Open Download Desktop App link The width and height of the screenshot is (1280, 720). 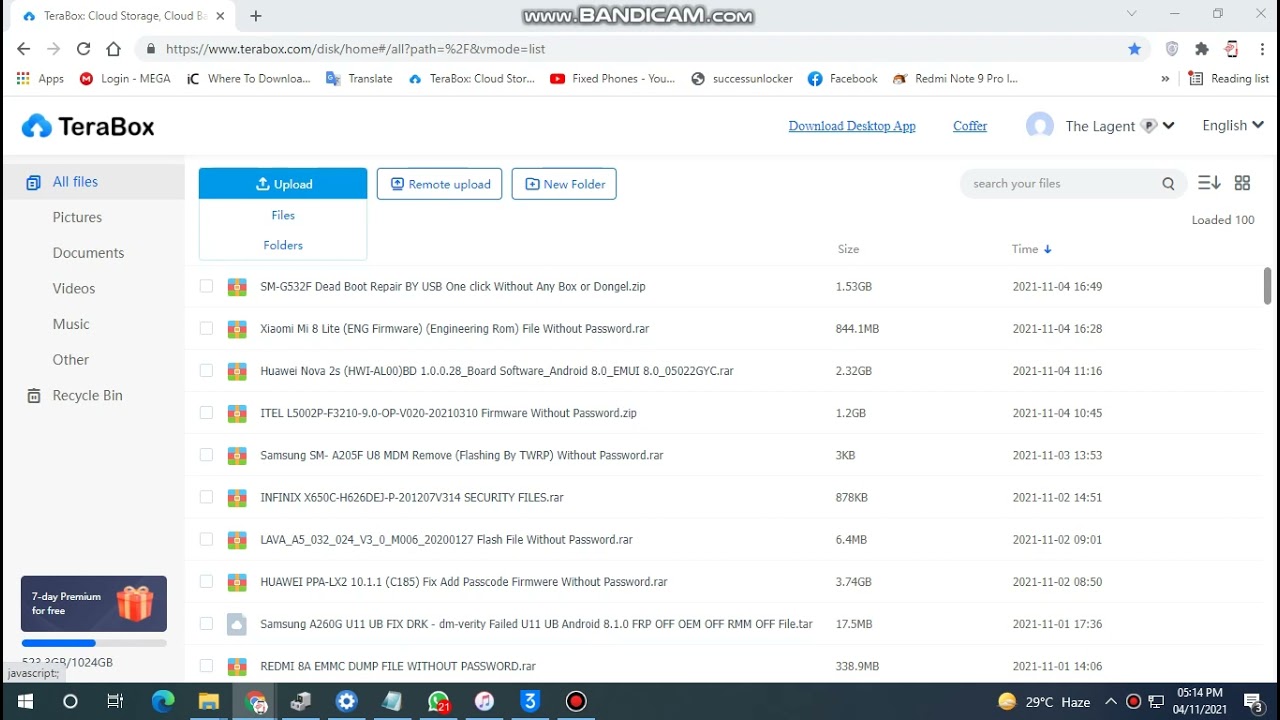point(852,126)
